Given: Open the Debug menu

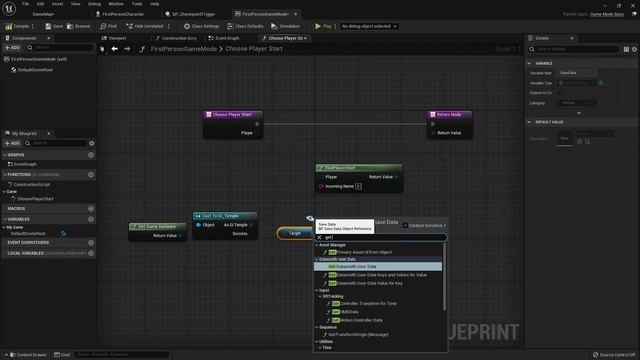Looking at the screenshot, I should (94, 4).
